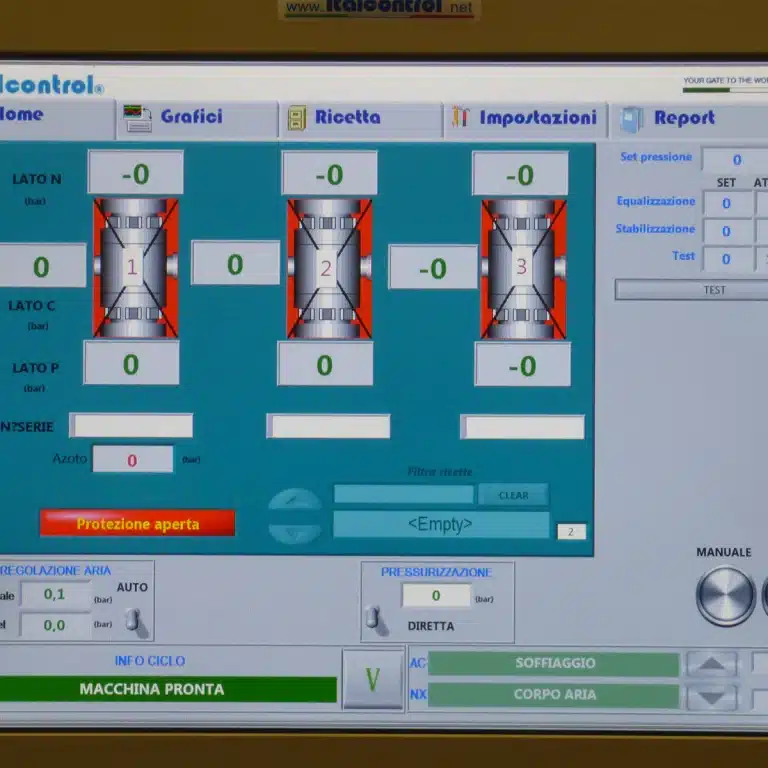Click the valve 3 graphic icon
The image size is (768, 768).
(523, 268)
